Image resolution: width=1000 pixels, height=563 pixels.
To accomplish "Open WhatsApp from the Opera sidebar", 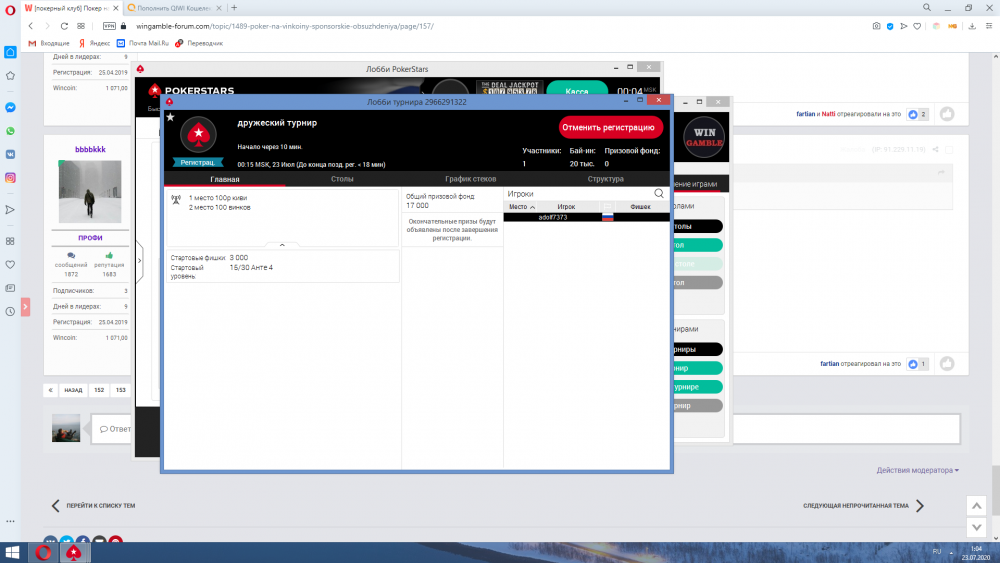I will click(x=10, y=131).
